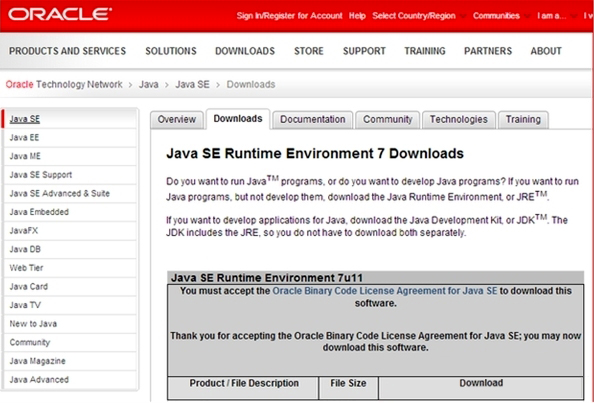
Task: Open the 'I am a...' dropdown
Action: 556,16
